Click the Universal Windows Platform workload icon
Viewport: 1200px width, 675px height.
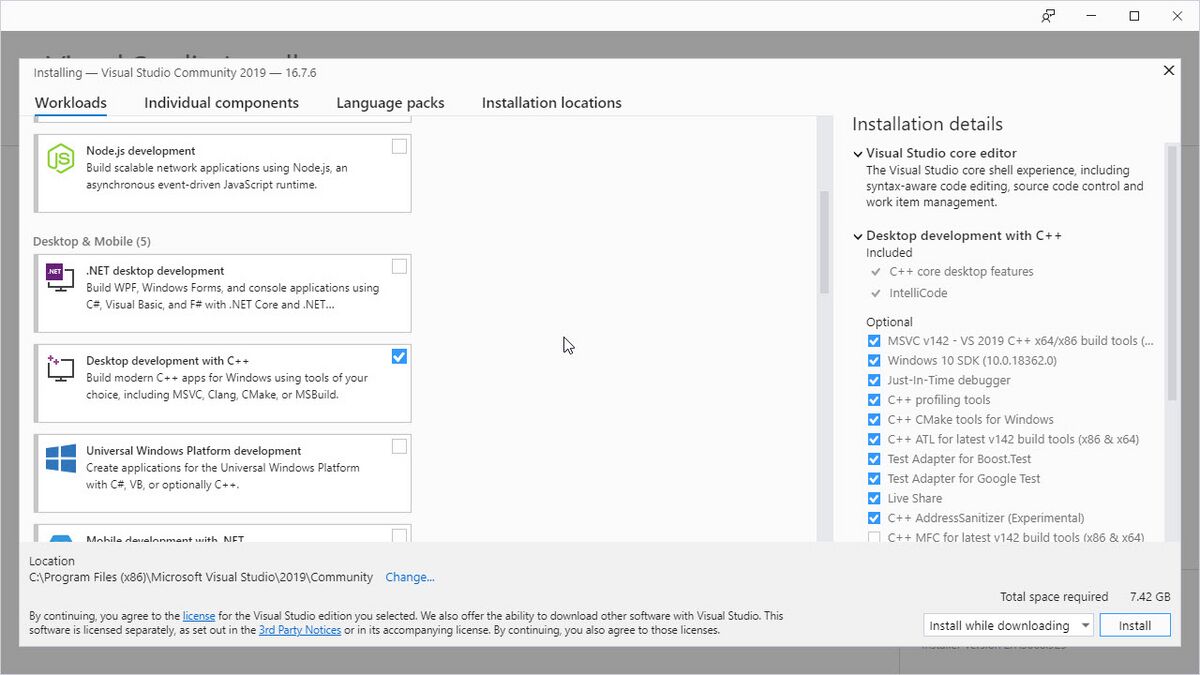click(x=61, y=459)
